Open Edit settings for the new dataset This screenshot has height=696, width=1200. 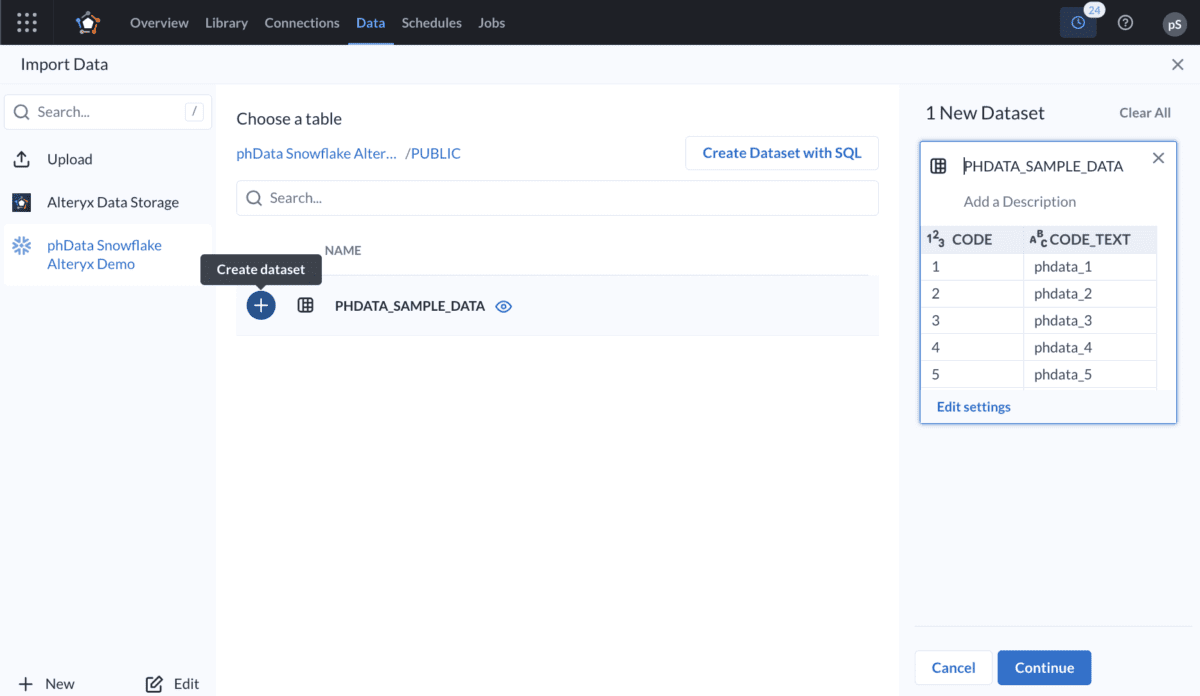coord(973,406)
